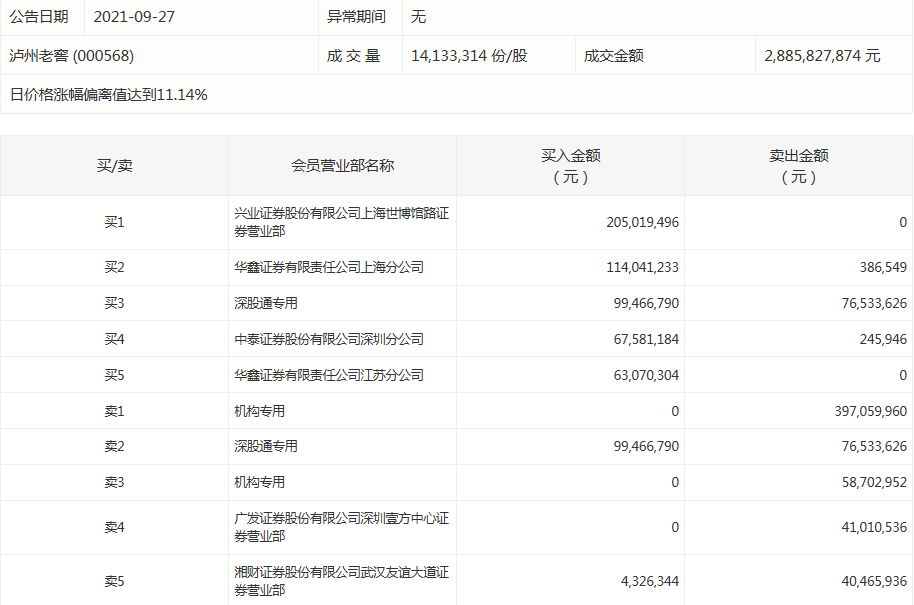Image resolution: width=914 pixels, height=605 pixels.
Task: Click the 无 value beside 异常期间
Action: (x=419, y=17)
